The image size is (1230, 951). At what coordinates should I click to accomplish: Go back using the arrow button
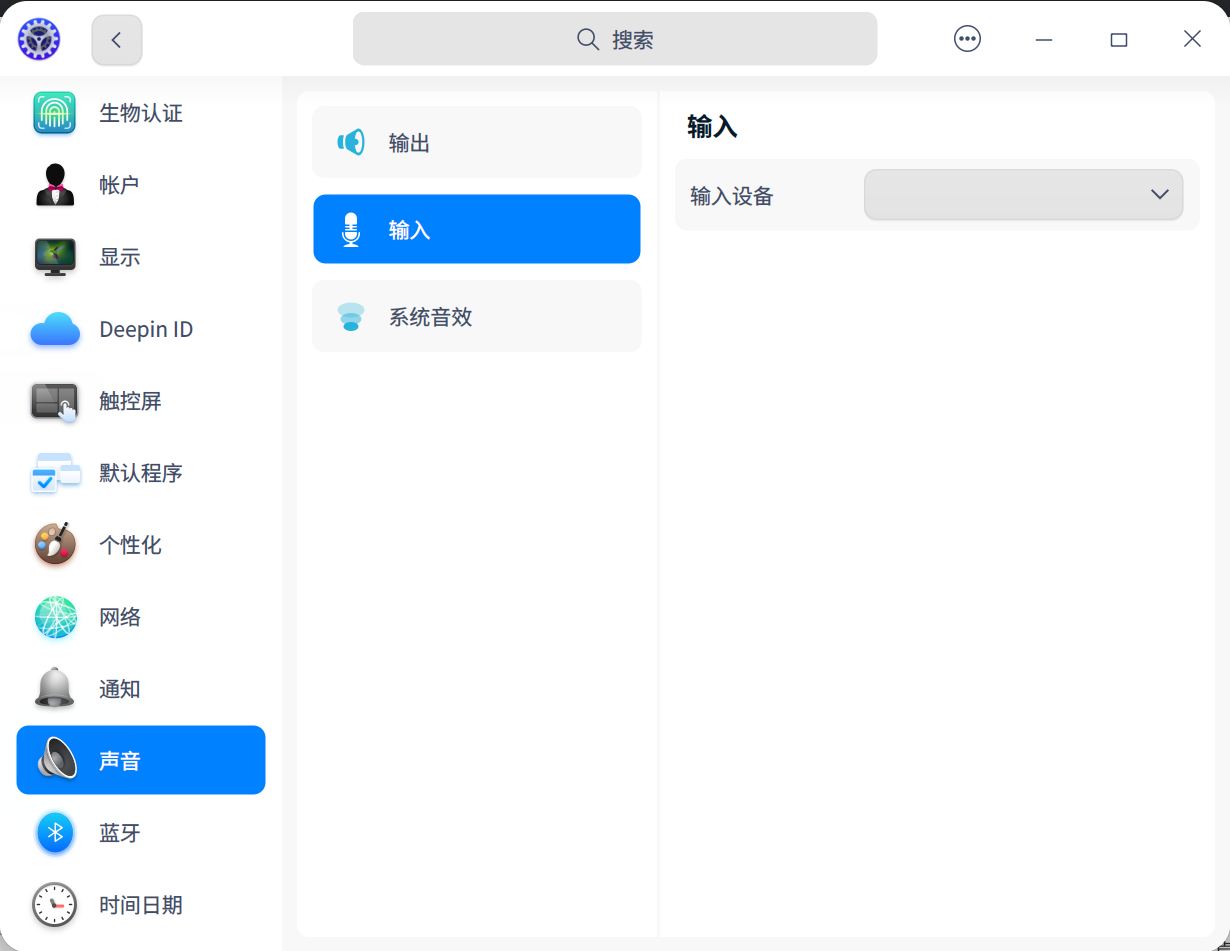pyautogui.click(x=116, y=39)
